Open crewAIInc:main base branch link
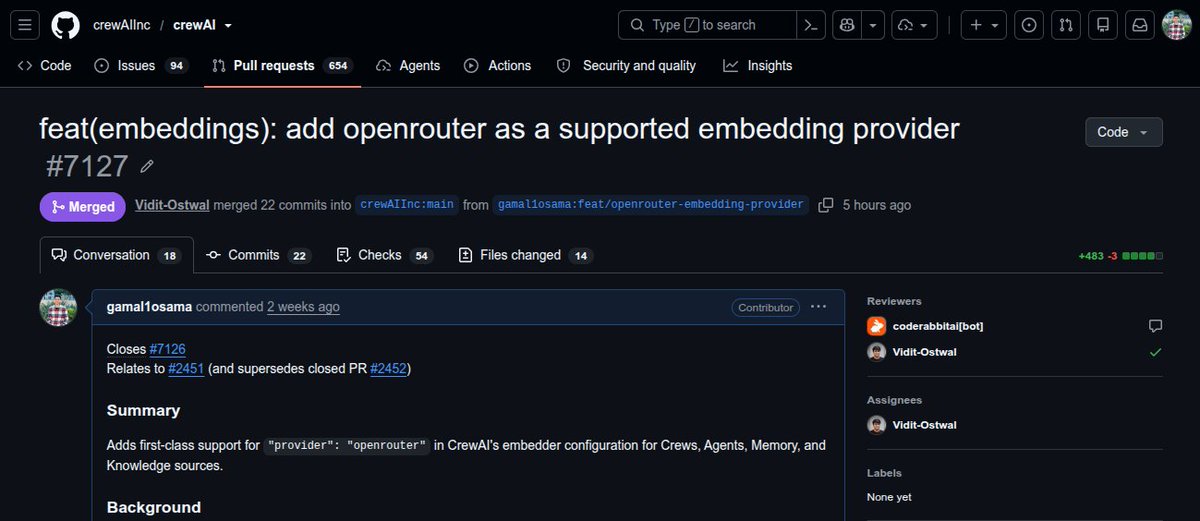The width and height of the screenshot is (1200, 521). click(407, 205)
